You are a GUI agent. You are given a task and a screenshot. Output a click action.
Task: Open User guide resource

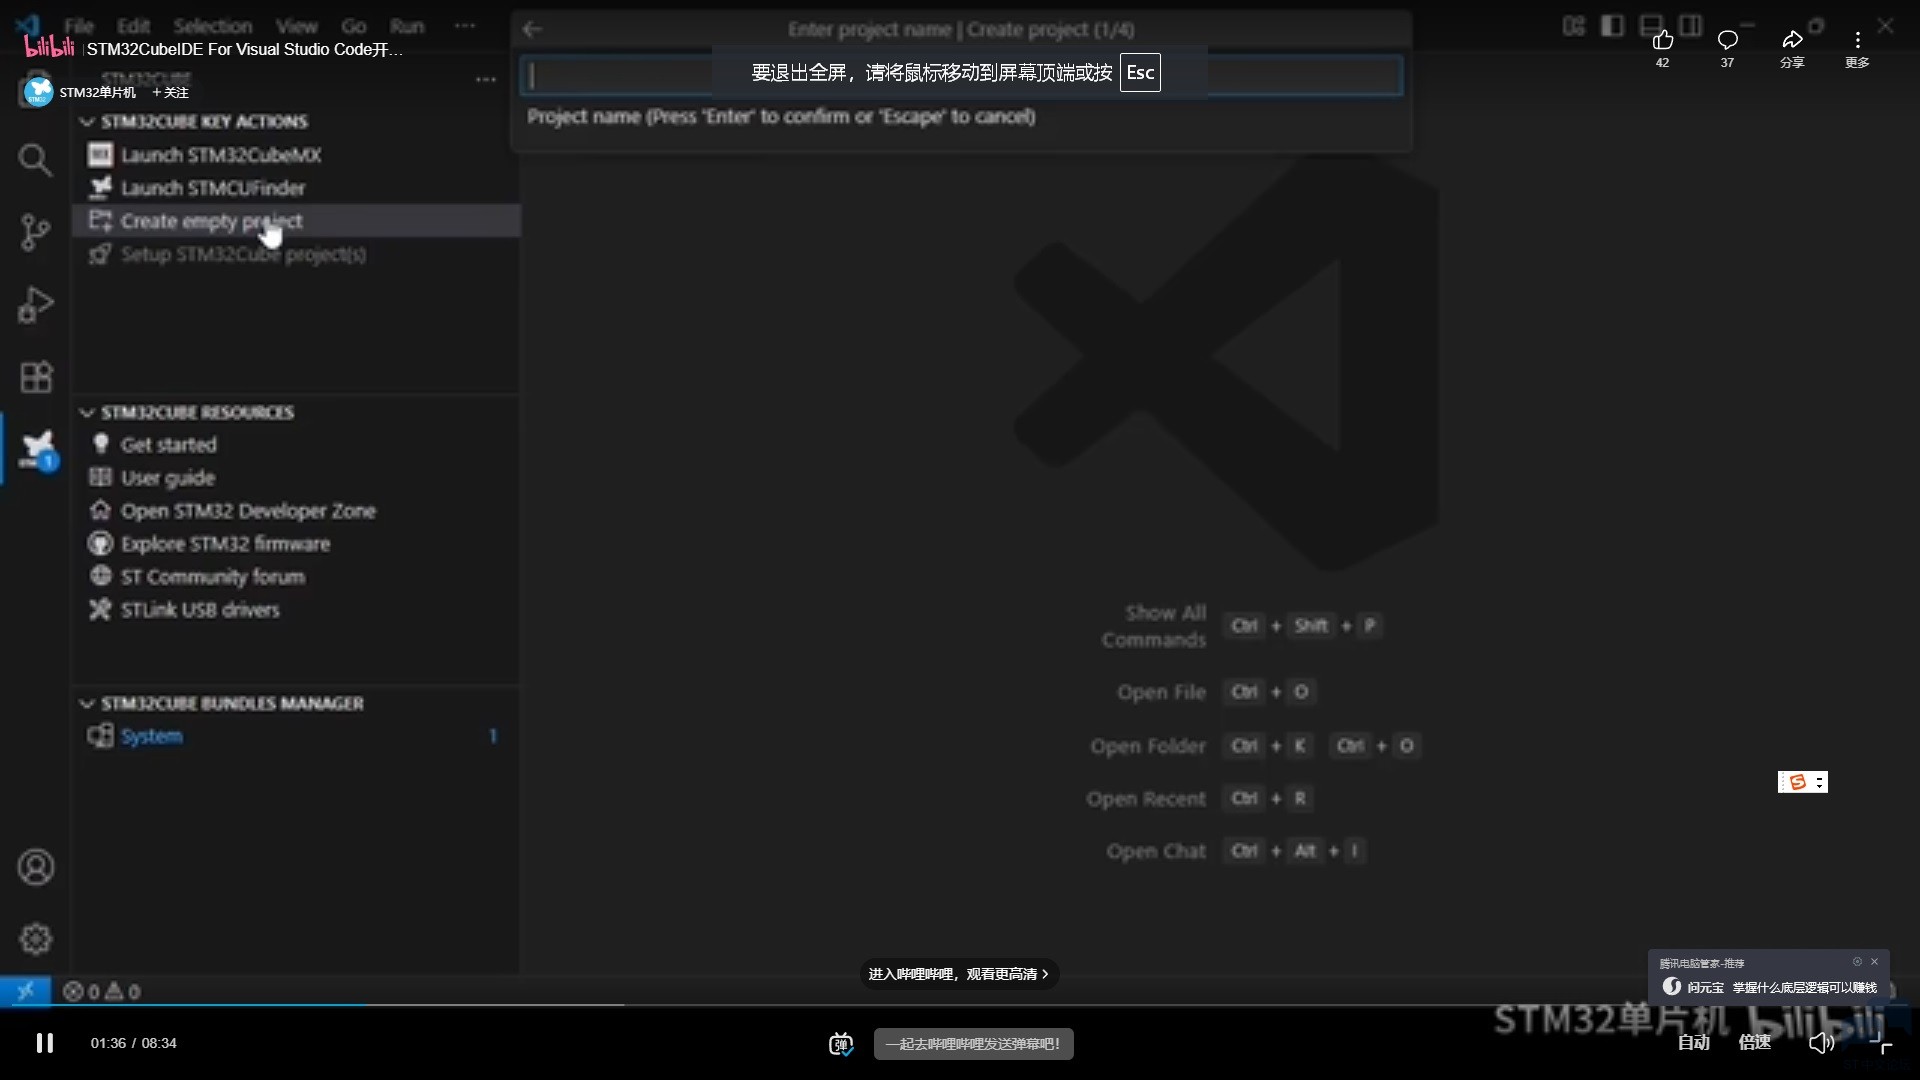[297, 478]
